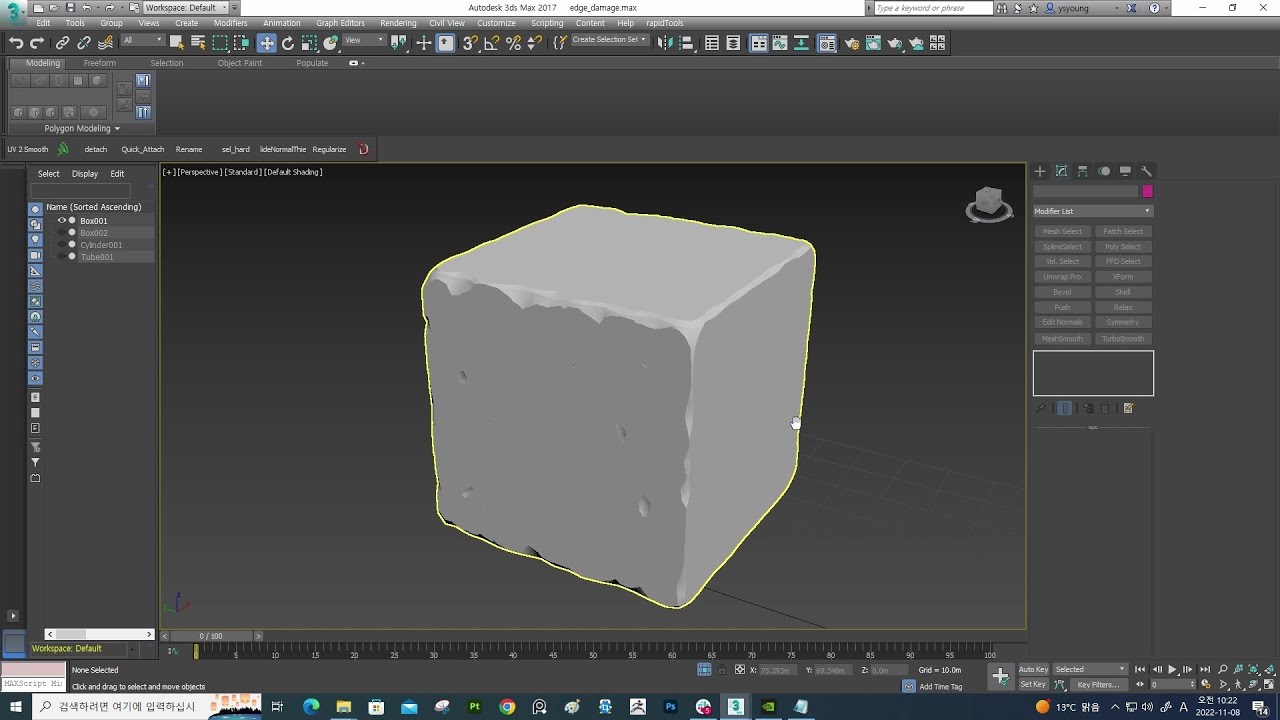The image size is (1280, 720).
Task: Activate Select and Scale tool
Action: point(310,43)
